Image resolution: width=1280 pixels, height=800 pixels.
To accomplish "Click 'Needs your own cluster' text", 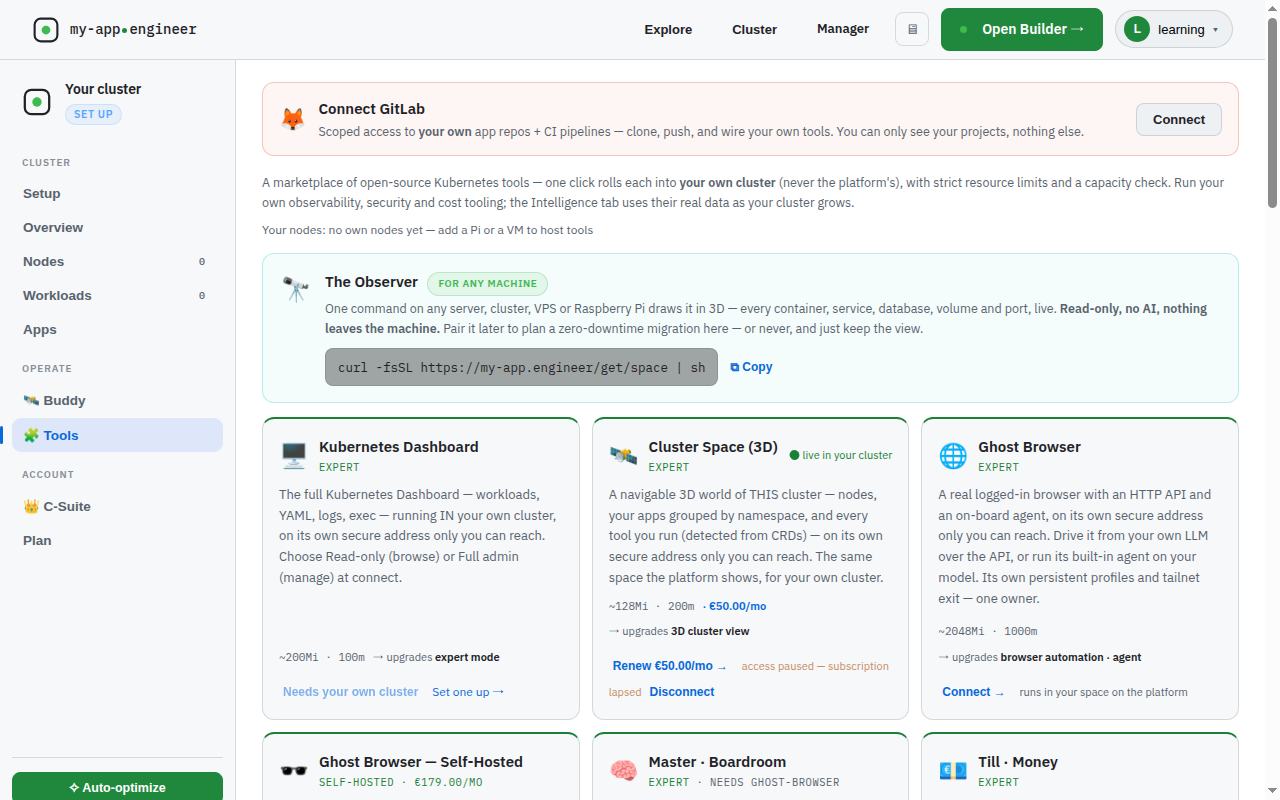I will 350,692.
